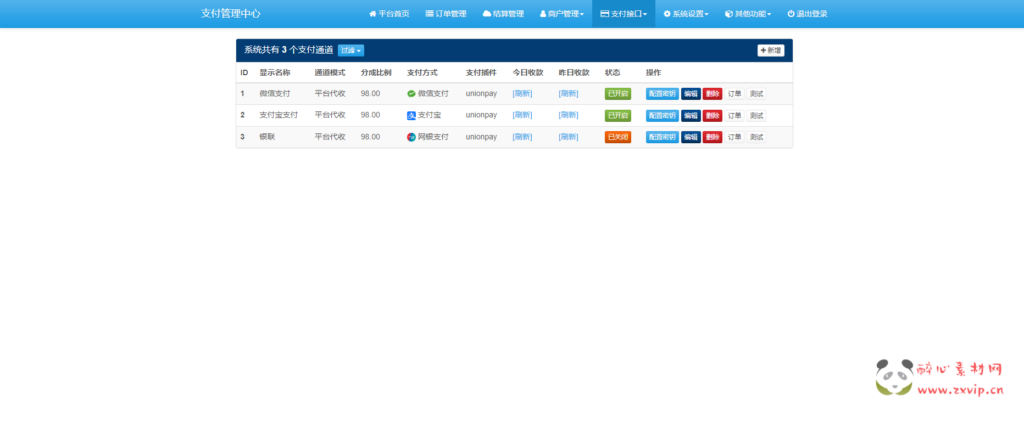Click unionpay plugin in 微信支付 row

(x=481, y=93)
